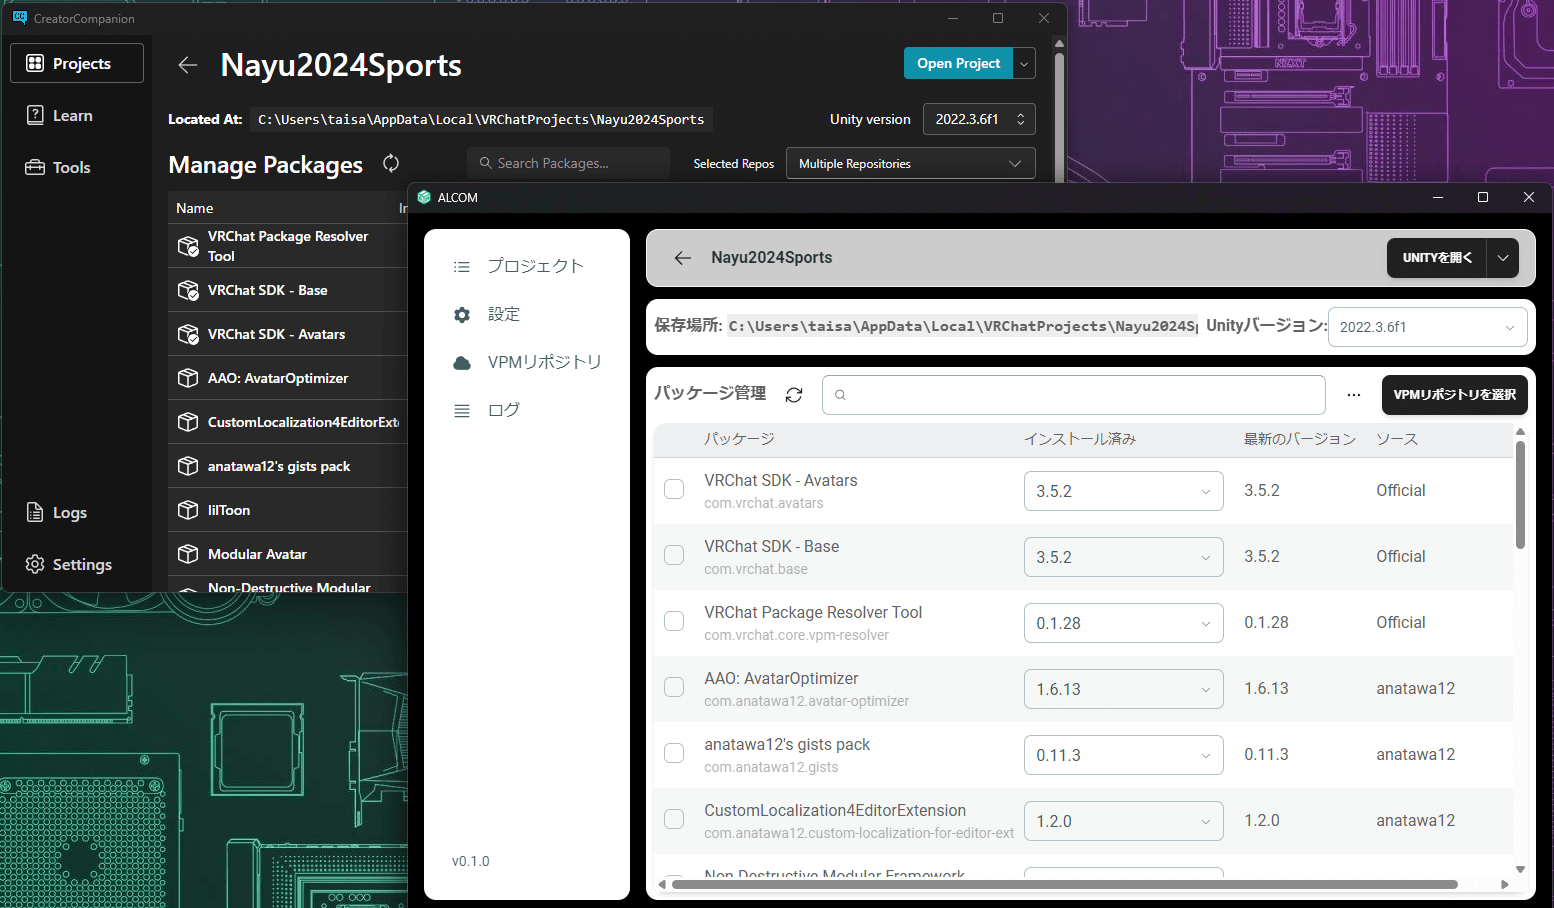Open the three-dots menu in package management

coord(1353,395)
